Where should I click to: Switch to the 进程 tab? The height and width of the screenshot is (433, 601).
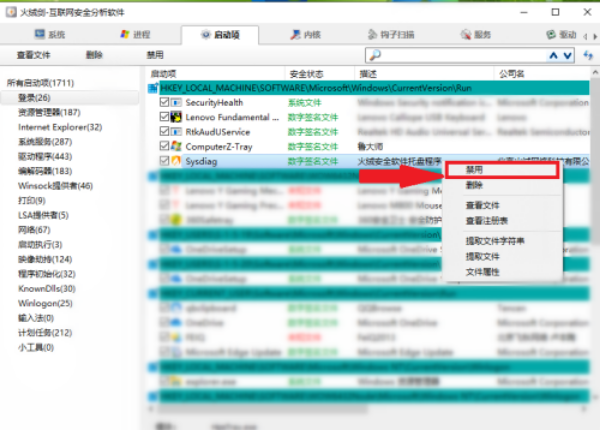click(x=135, y=35)
